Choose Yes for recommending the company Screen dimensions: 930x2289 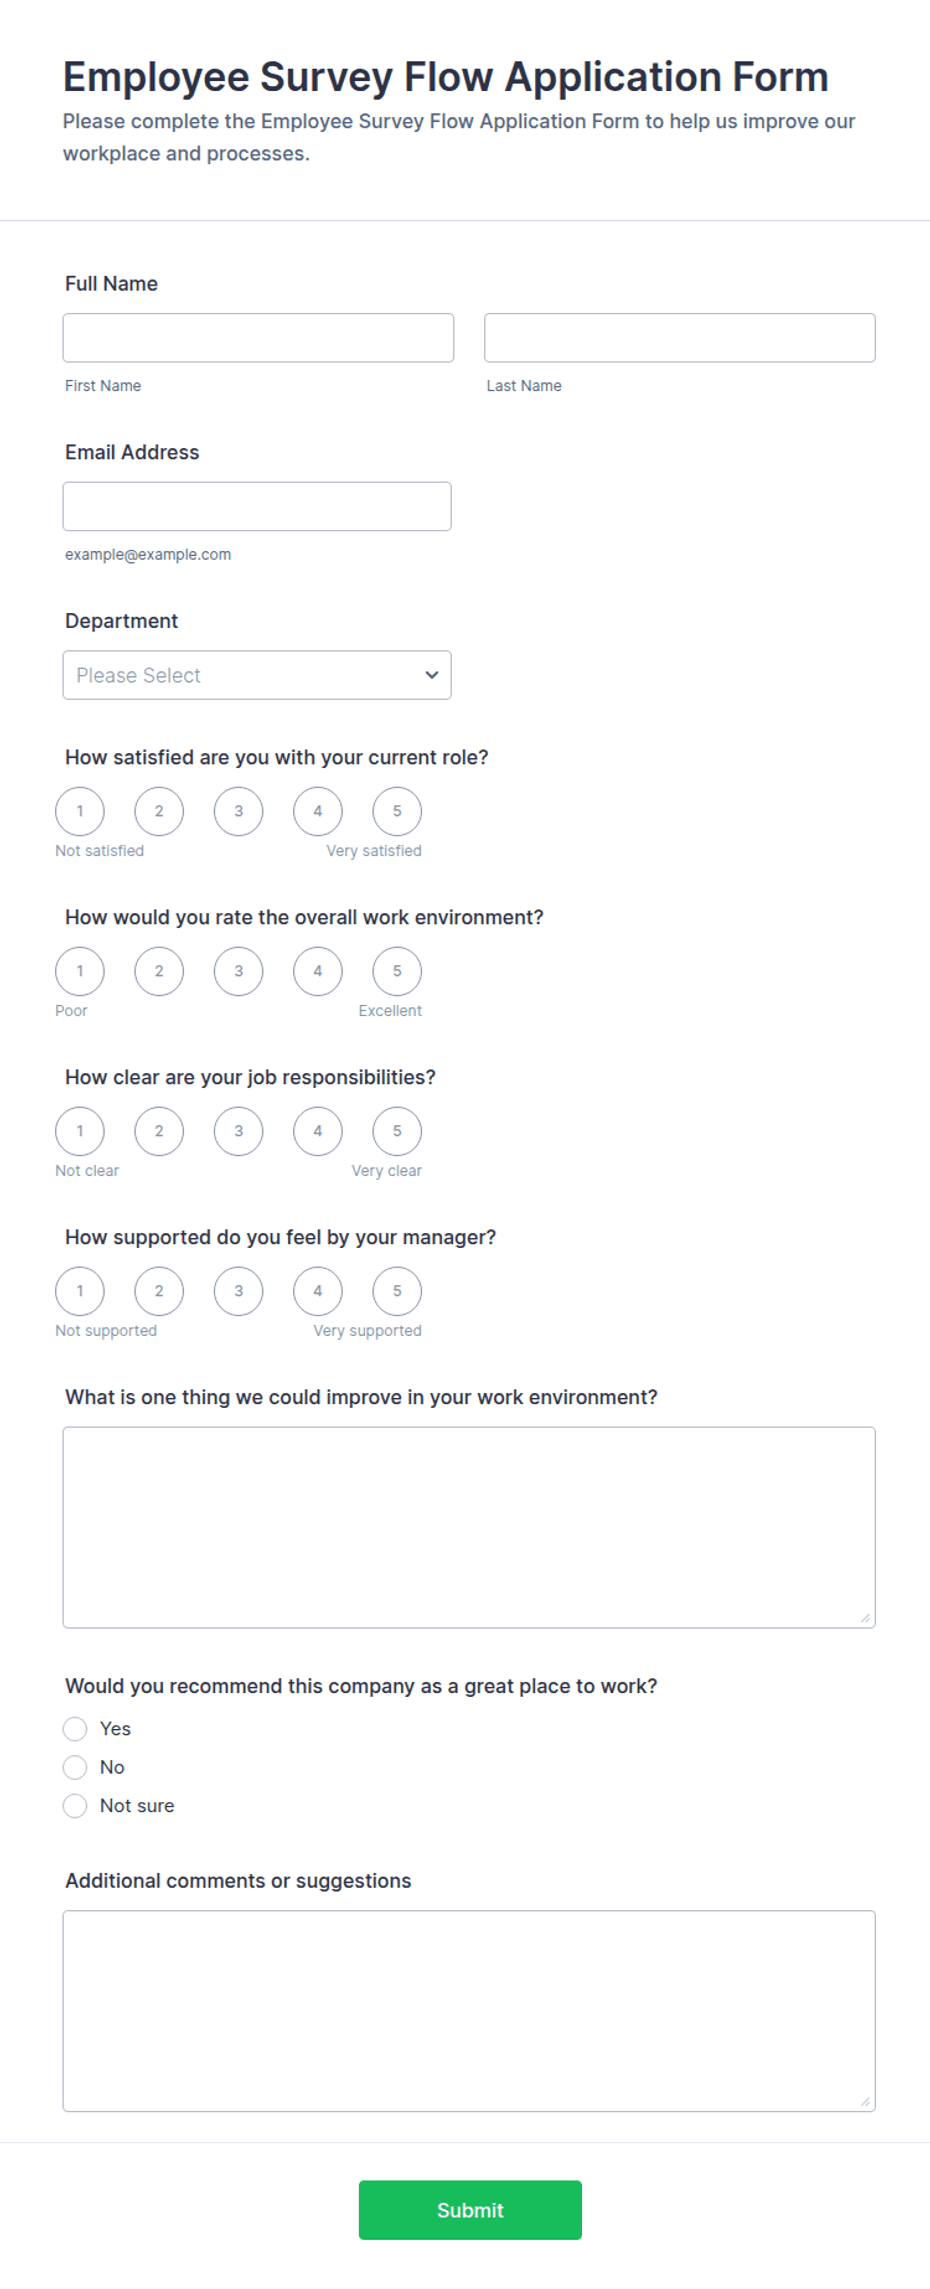pos(75,1729)
